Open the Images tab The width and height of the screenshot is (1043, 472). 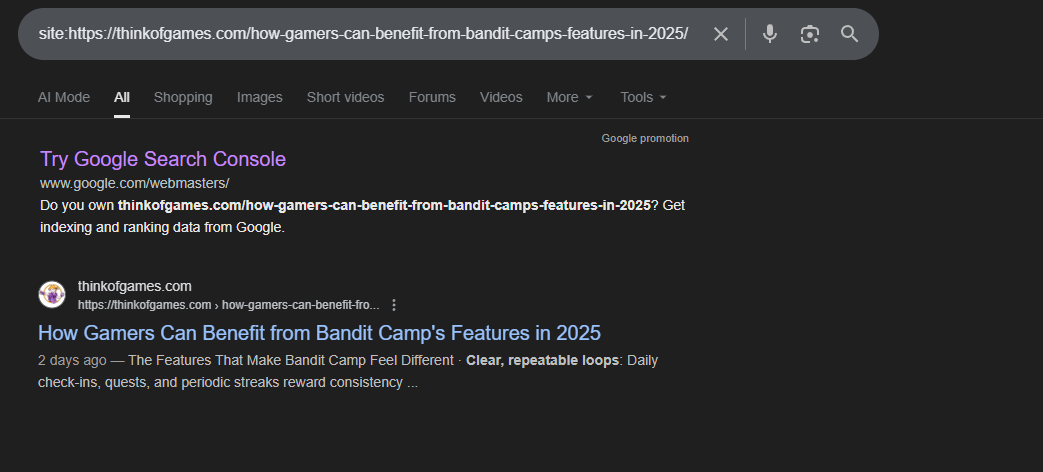260,97
